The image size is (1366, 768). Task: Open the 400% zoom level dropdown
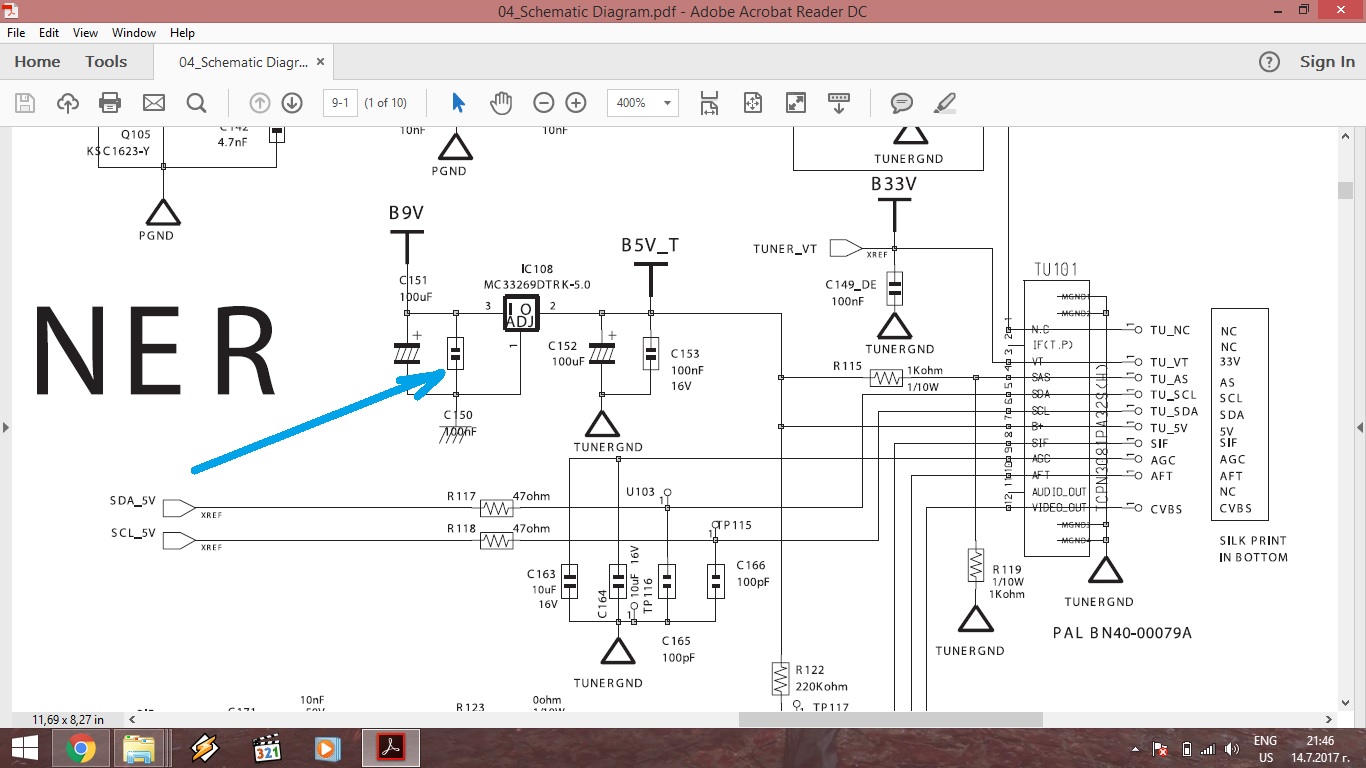coord(667,103)
